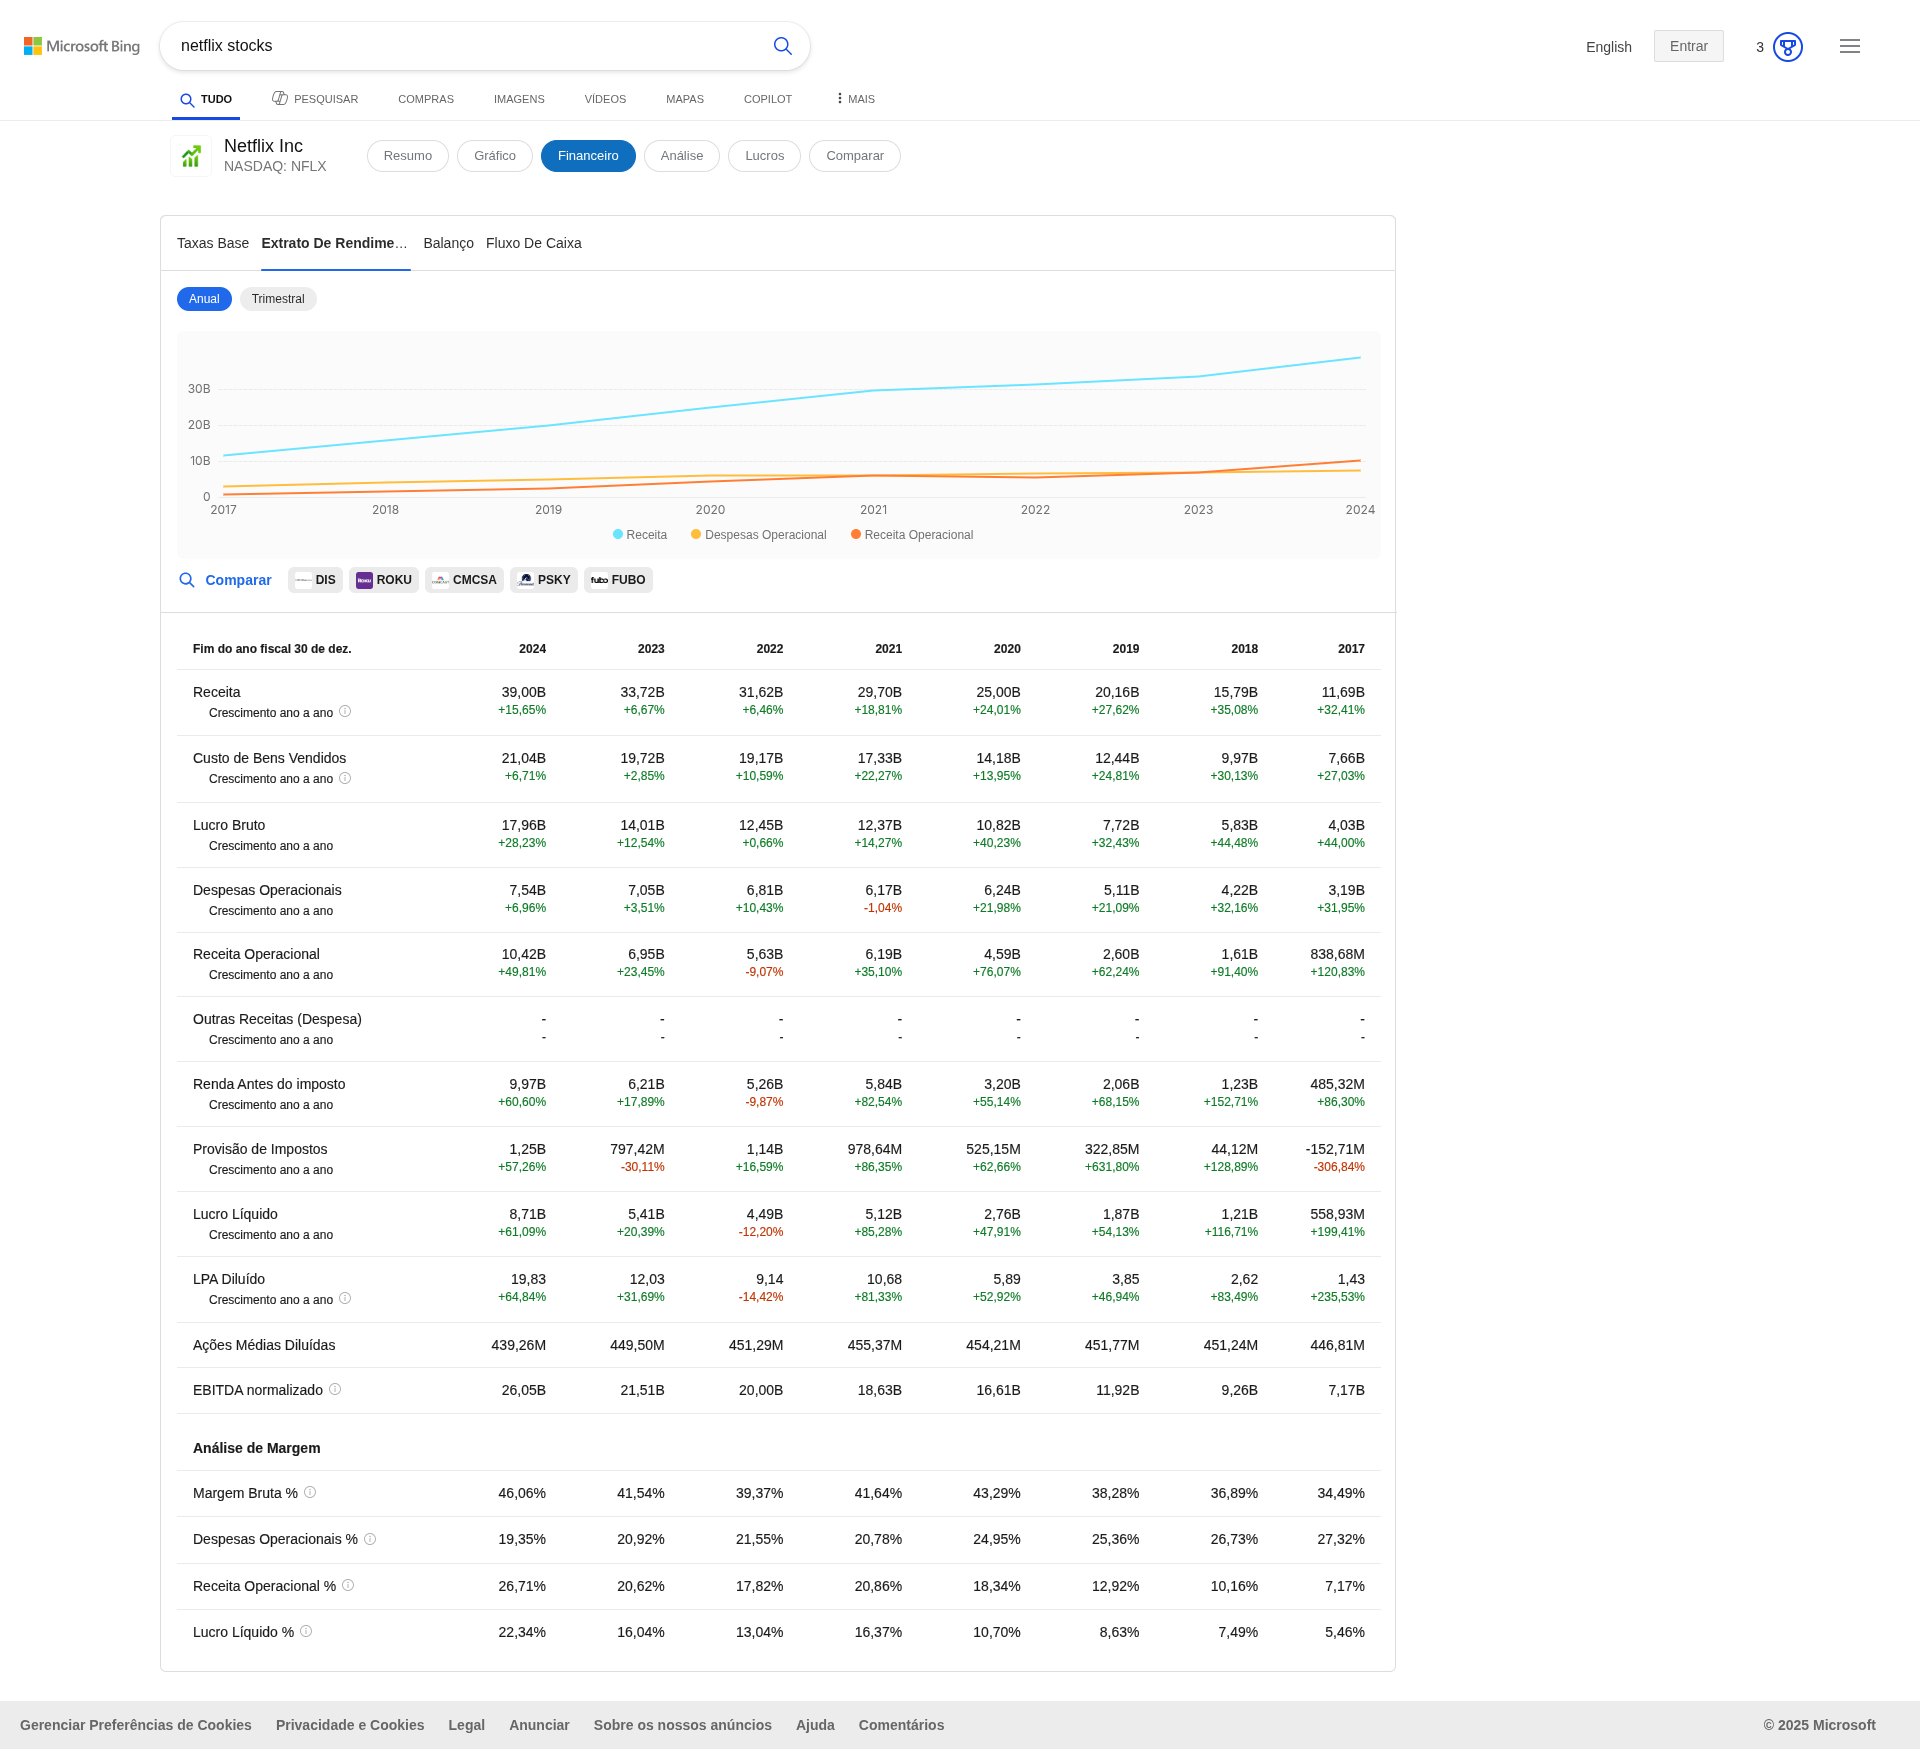Toggle the Receita legend series
The image size is (1920, 1751).
[x=640, y=535]
